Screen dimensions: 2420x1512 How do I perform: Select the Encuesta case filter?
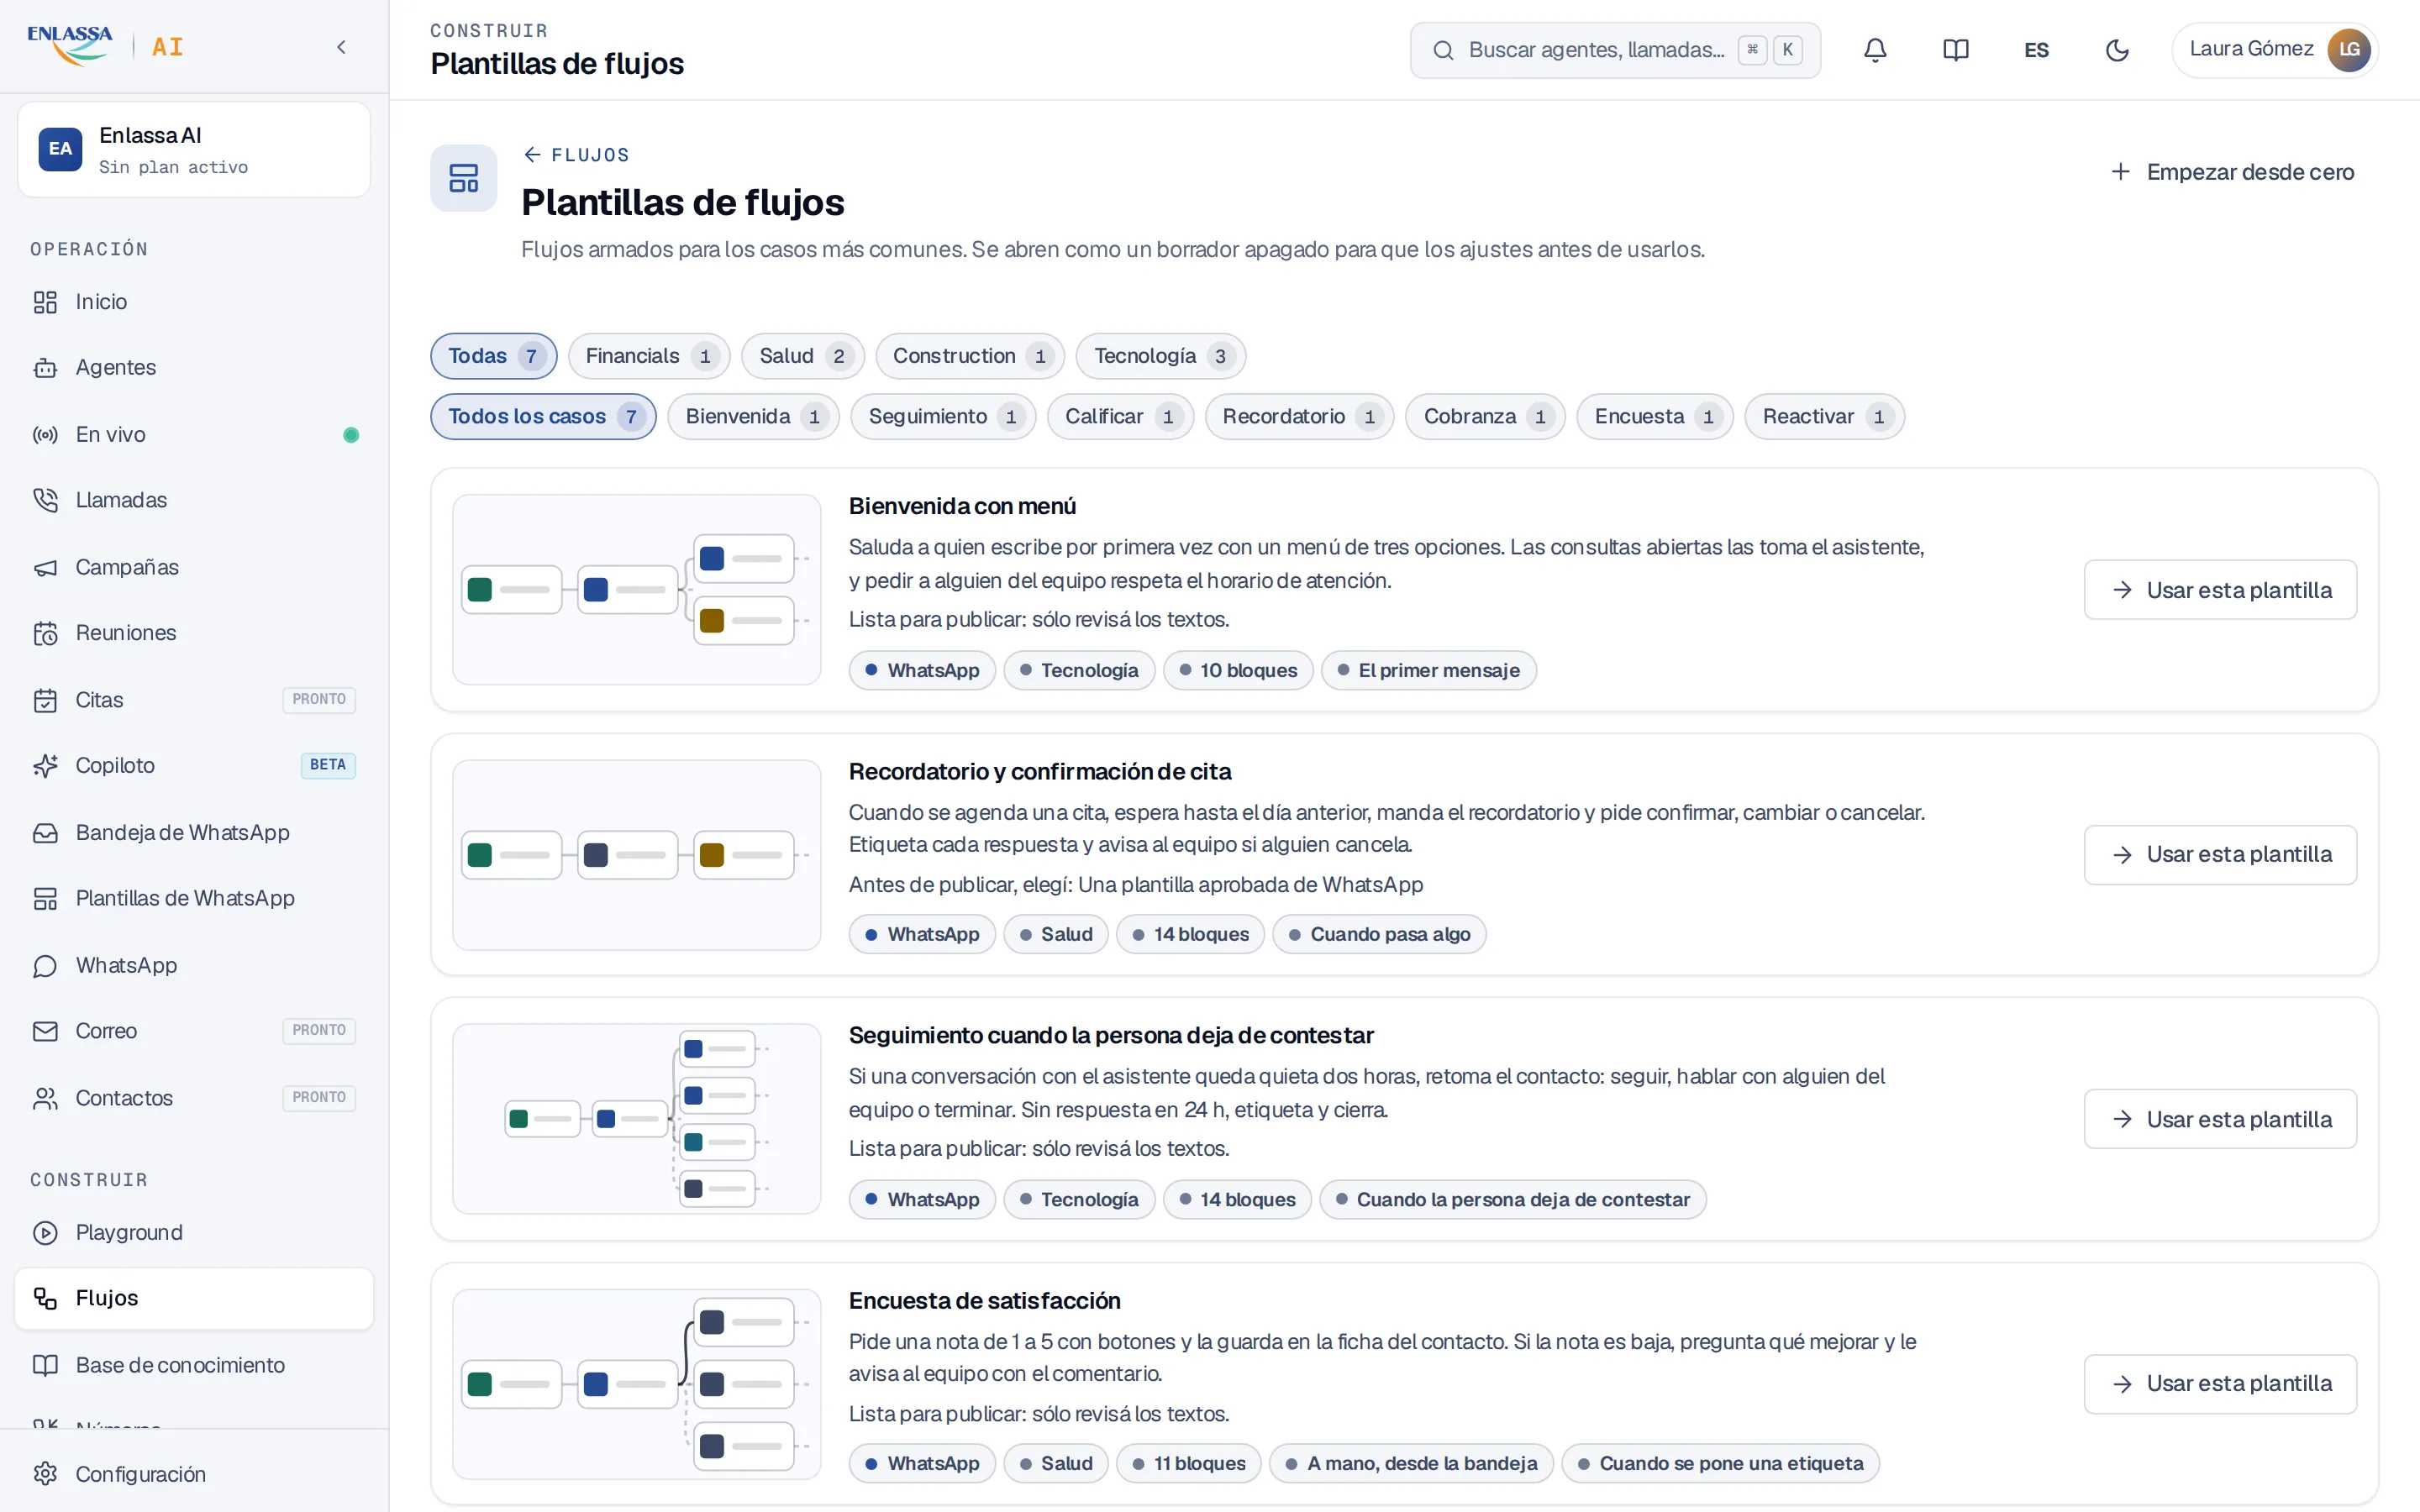[1654, 416]
